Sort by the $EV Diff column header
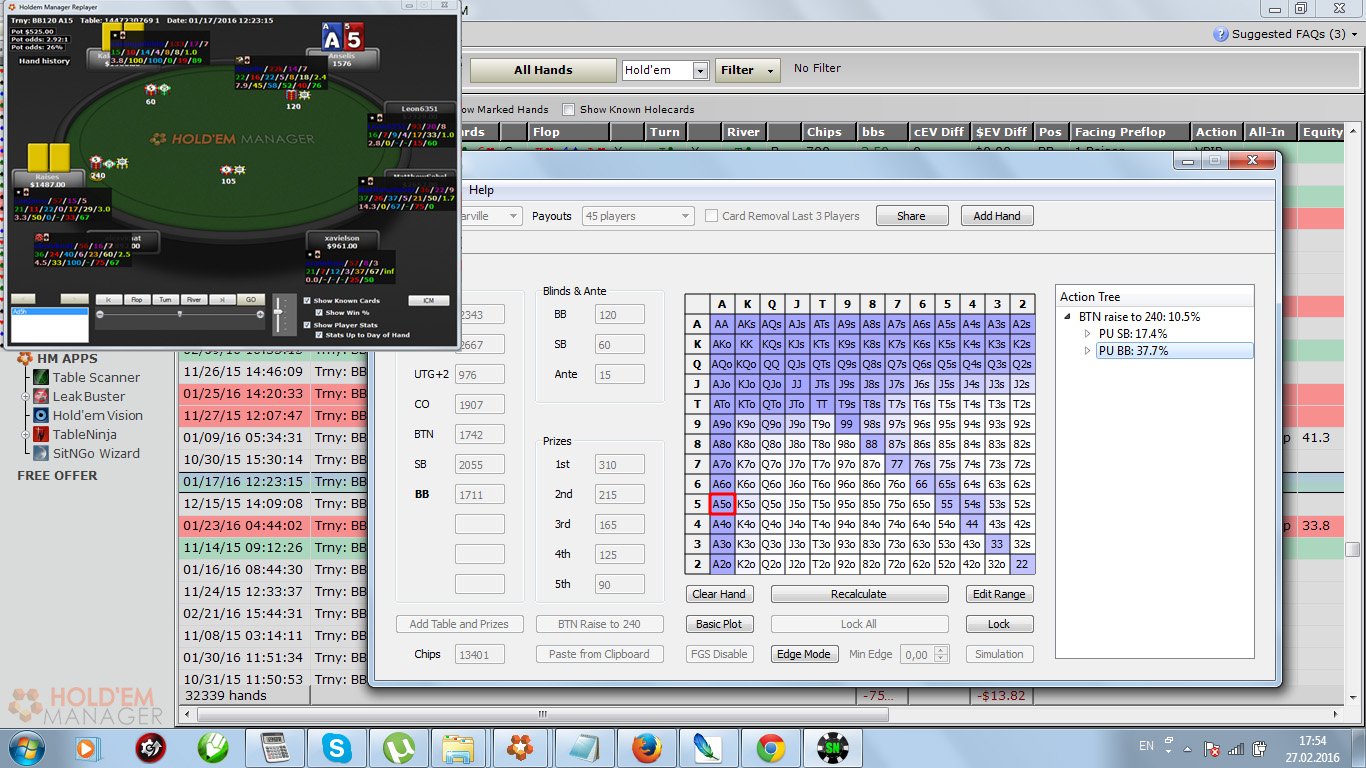The image size is (1366, 768). pos(1000,132)
